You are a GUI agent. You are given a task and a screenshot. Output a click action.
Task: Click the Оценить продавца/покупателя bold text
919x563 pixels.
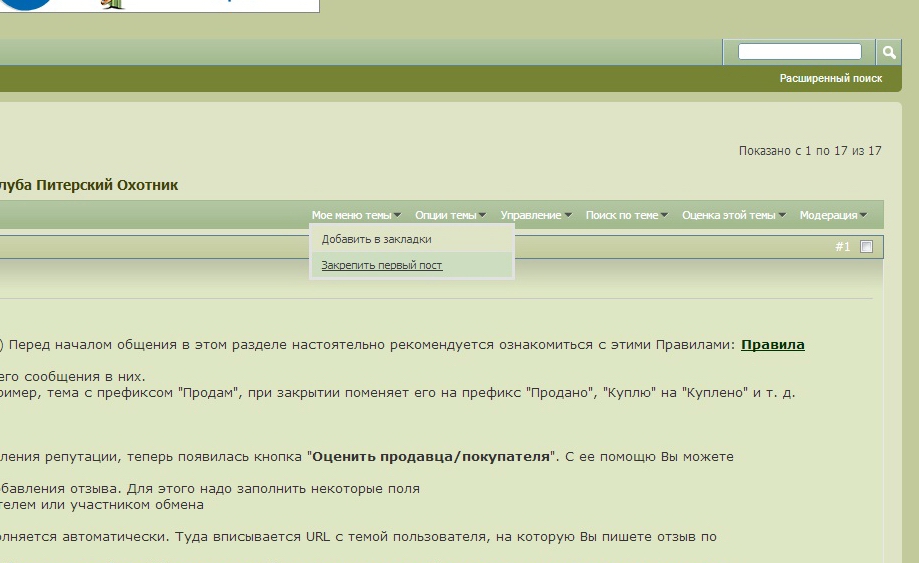pos(431,457)
